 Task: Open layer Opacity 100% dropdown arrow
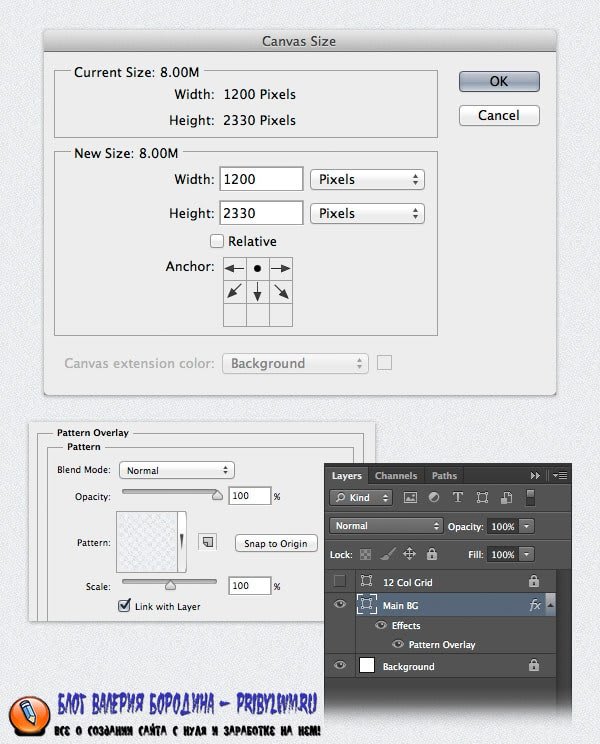coord(526,526)
